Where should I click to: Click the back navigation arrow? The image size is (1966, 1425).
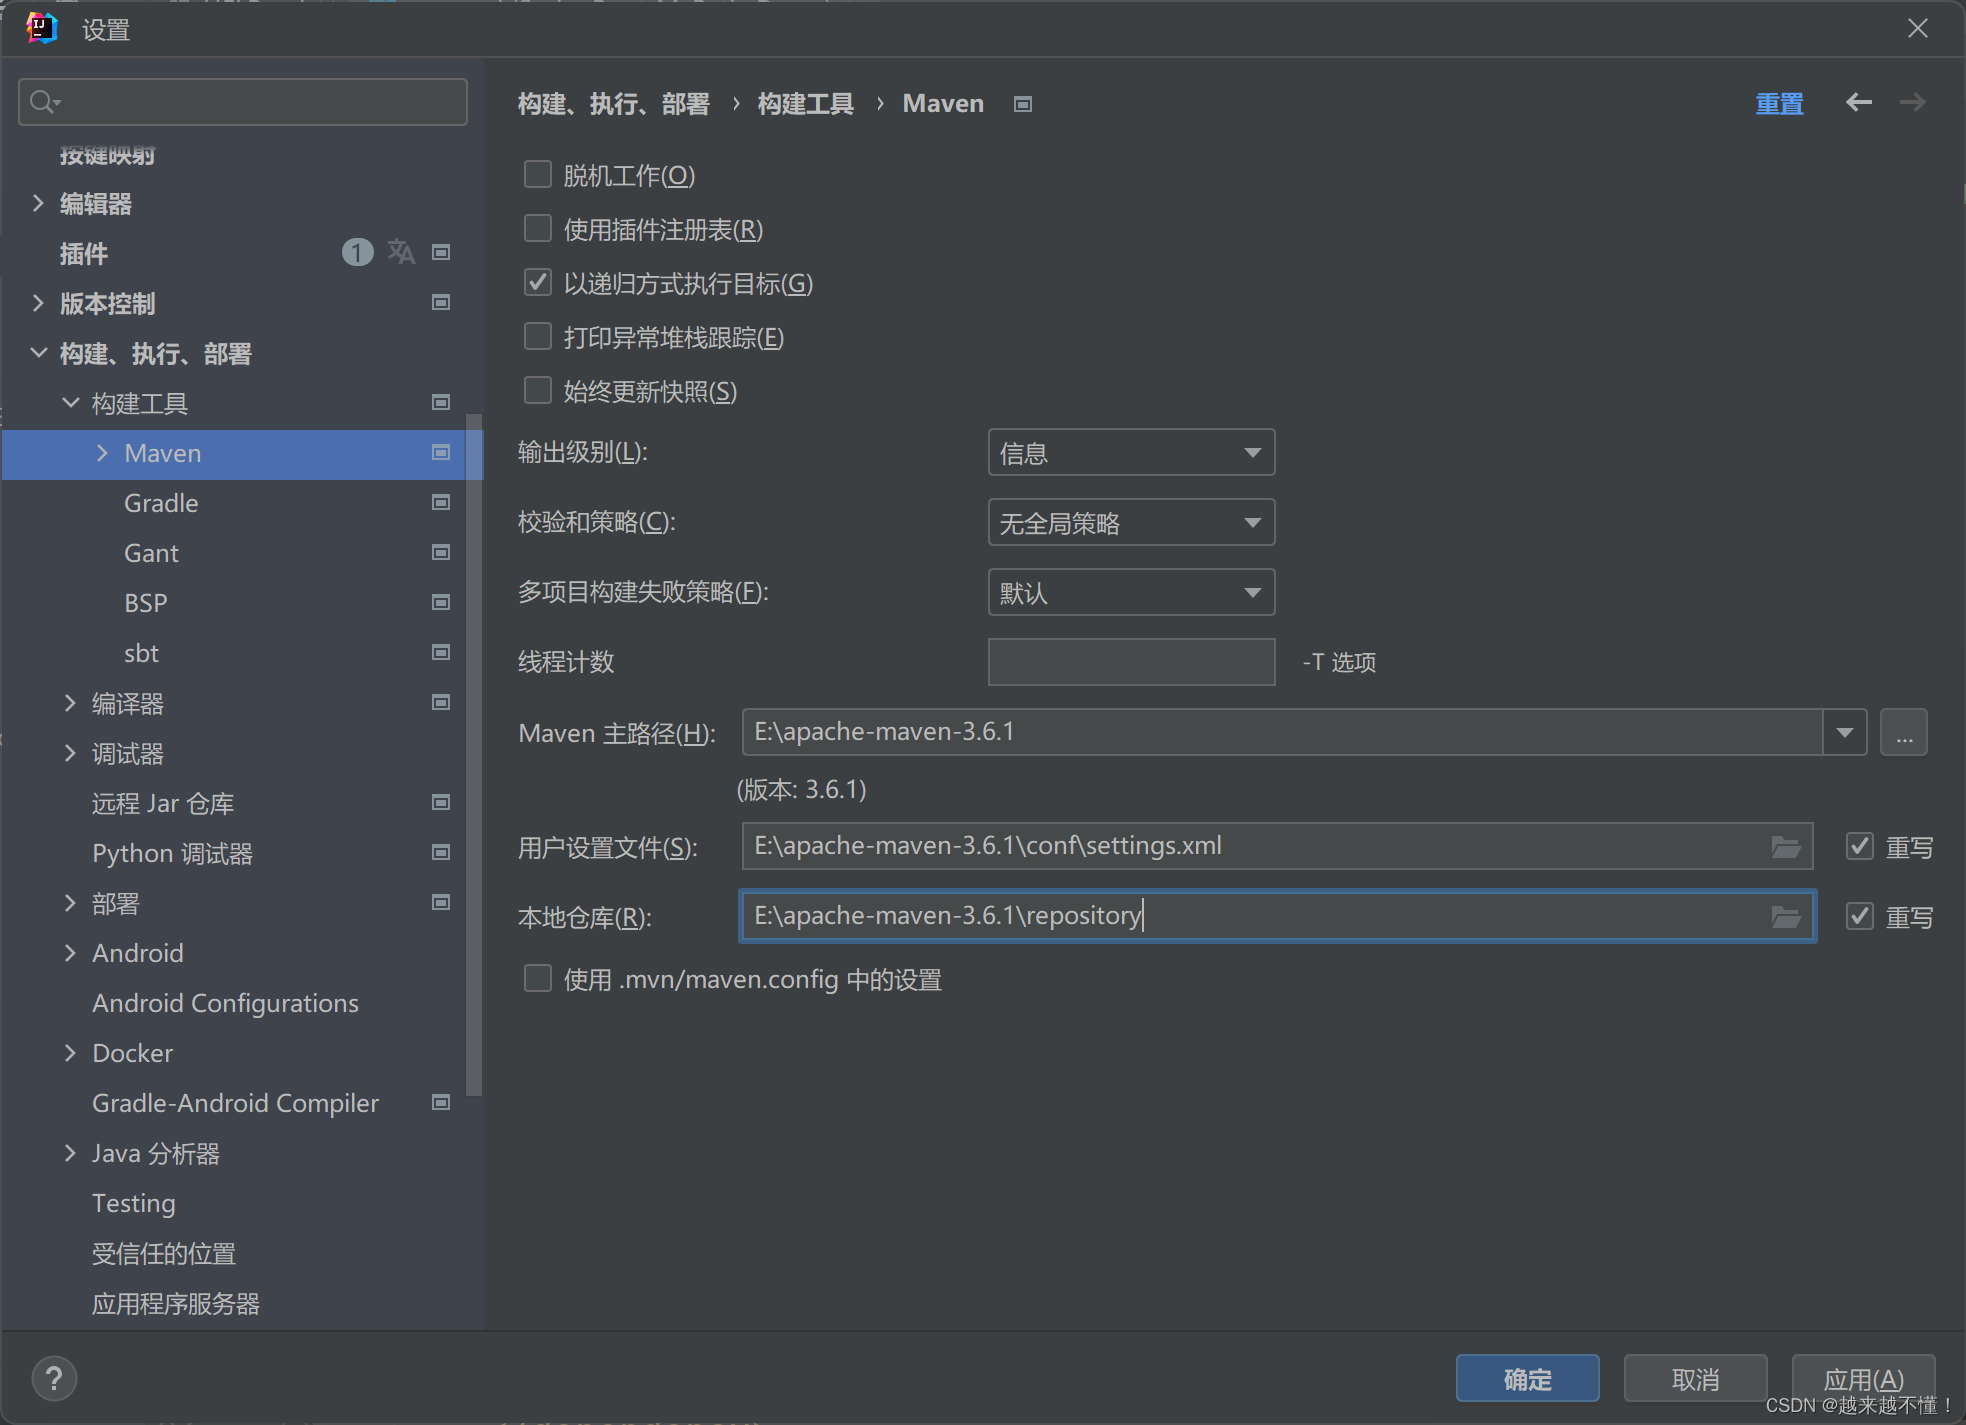point(1858,102)
